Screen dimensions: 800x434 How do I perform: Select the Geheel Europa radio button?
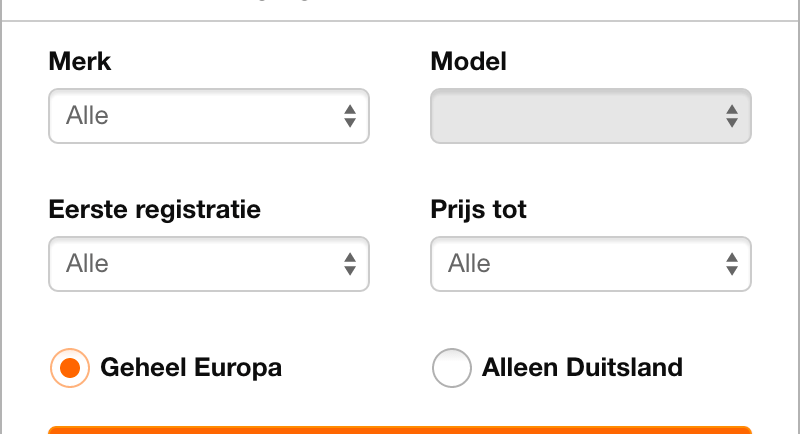click(70, 368)
